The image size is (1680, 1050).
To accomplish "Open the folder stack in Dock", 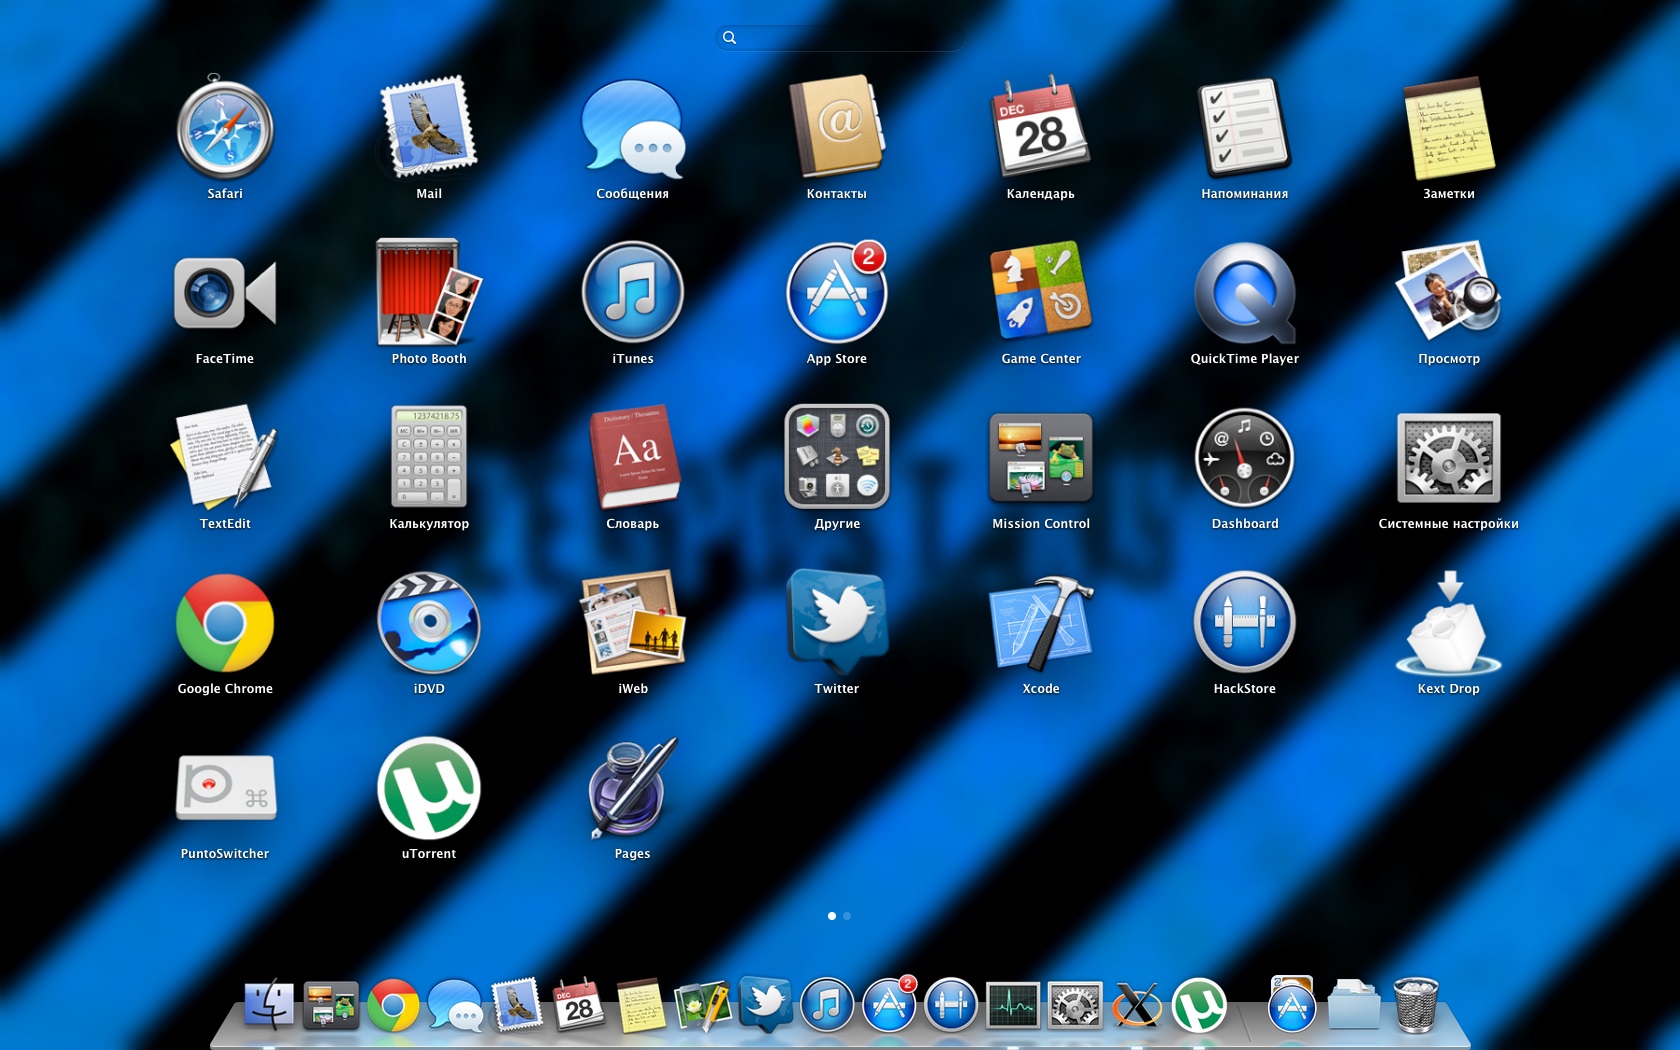I will coord(1354,1005).
